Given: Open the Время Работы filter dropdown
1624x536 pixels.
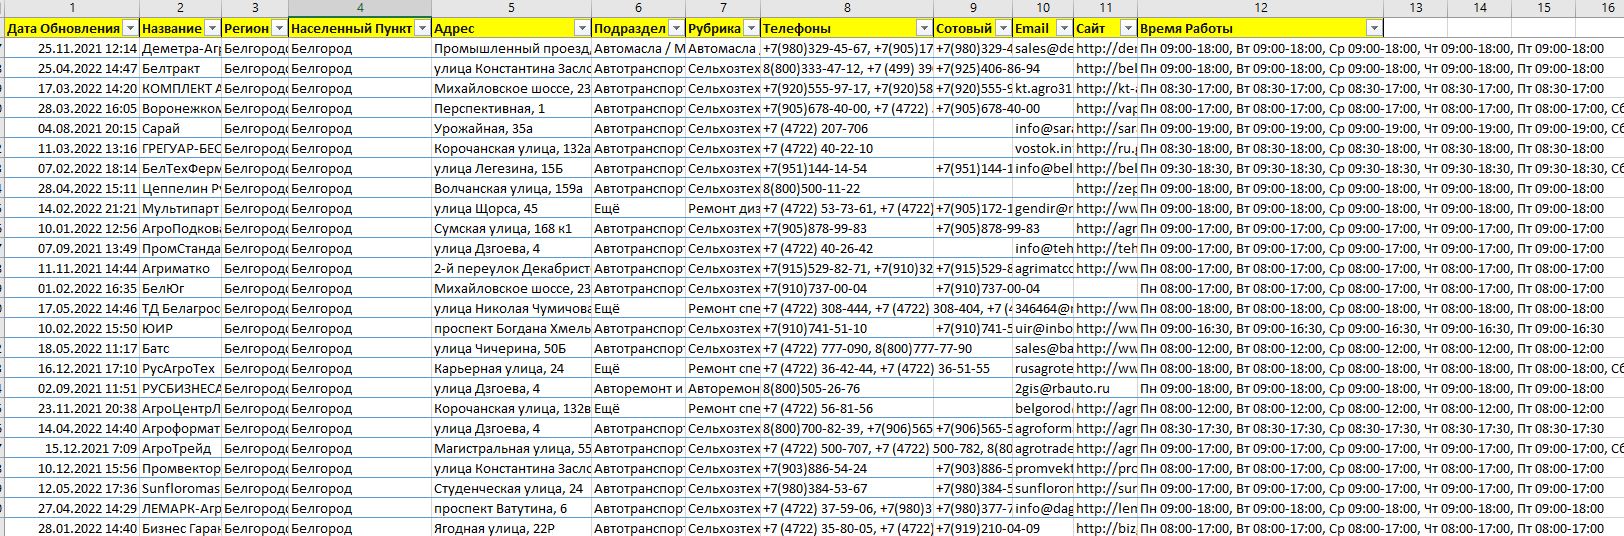Looking at the screenshot, I should tap(1375, 29).
